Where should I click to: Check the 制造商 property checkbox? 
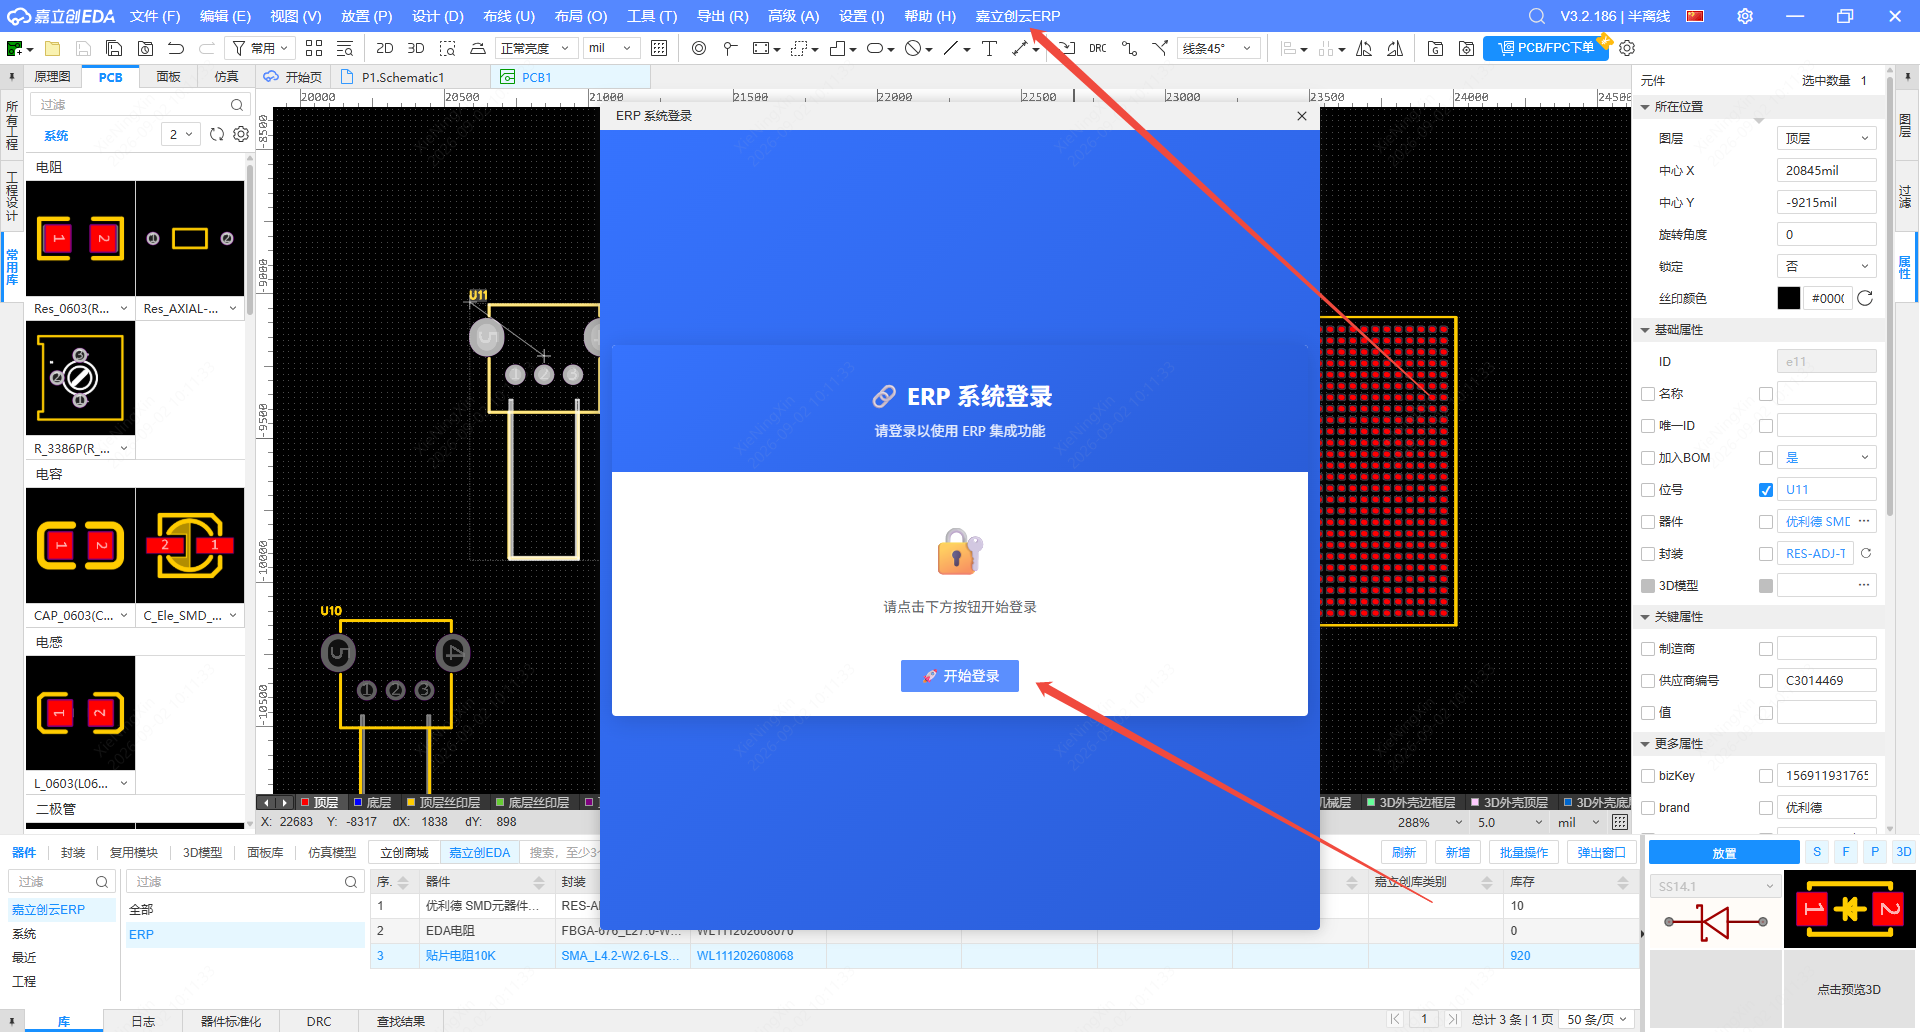tap(1648, 649)
